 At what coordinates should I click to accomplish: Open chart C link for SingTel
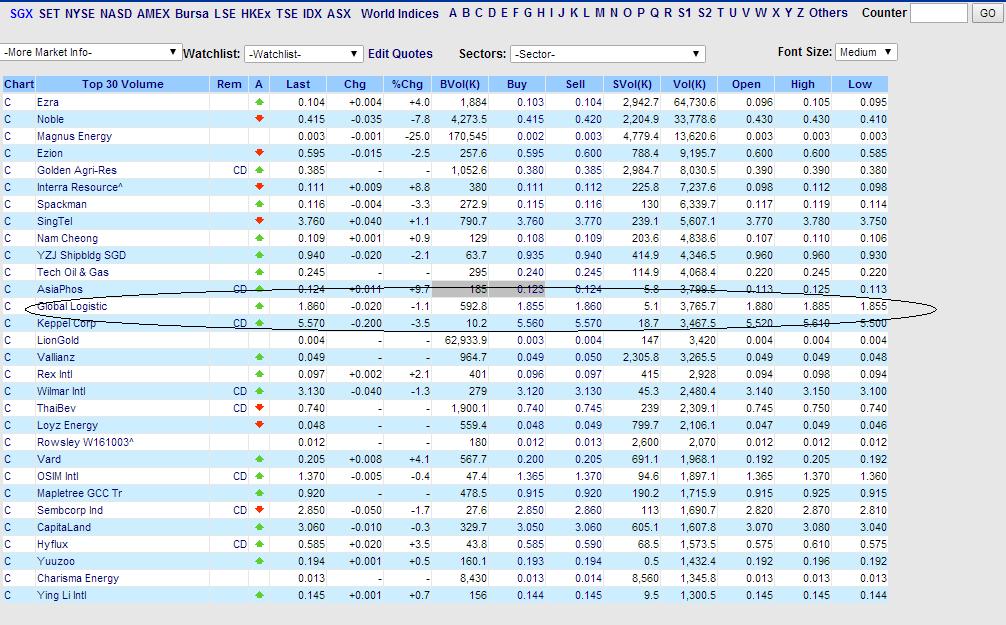point(8,221)
